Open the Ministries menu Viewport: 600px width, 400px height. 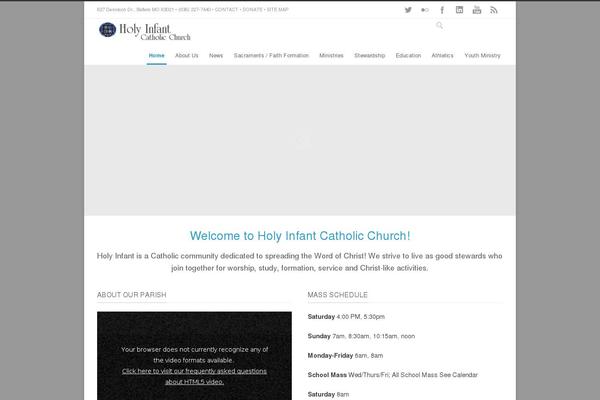tap(331, 56)
